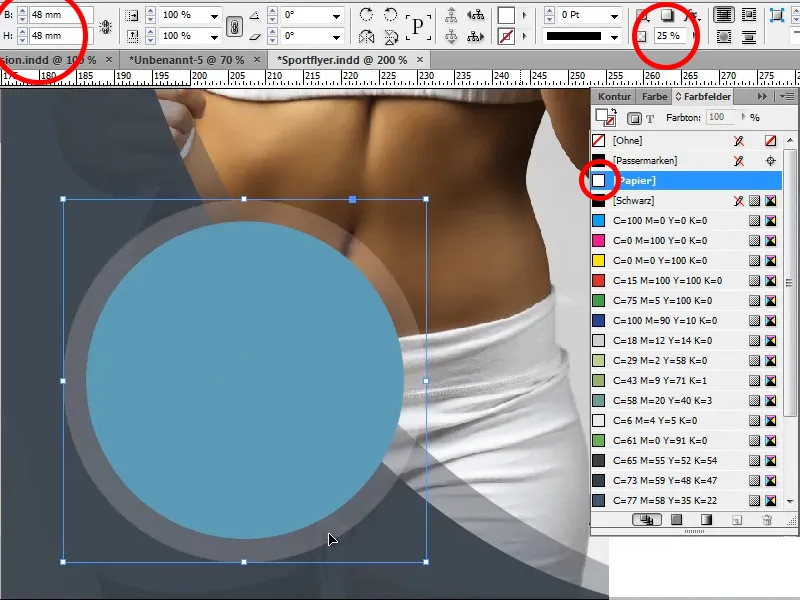Click show all swatches button in panel footer
800x600 pixels.
tap(647, 520)
